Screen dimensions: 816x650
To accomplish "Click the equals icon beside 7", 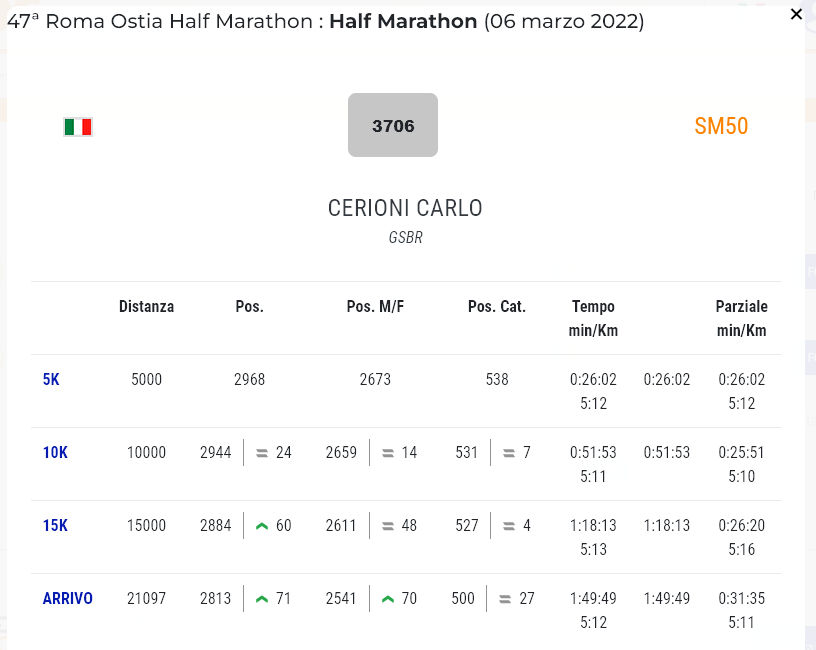I will [x=509, y=453].
